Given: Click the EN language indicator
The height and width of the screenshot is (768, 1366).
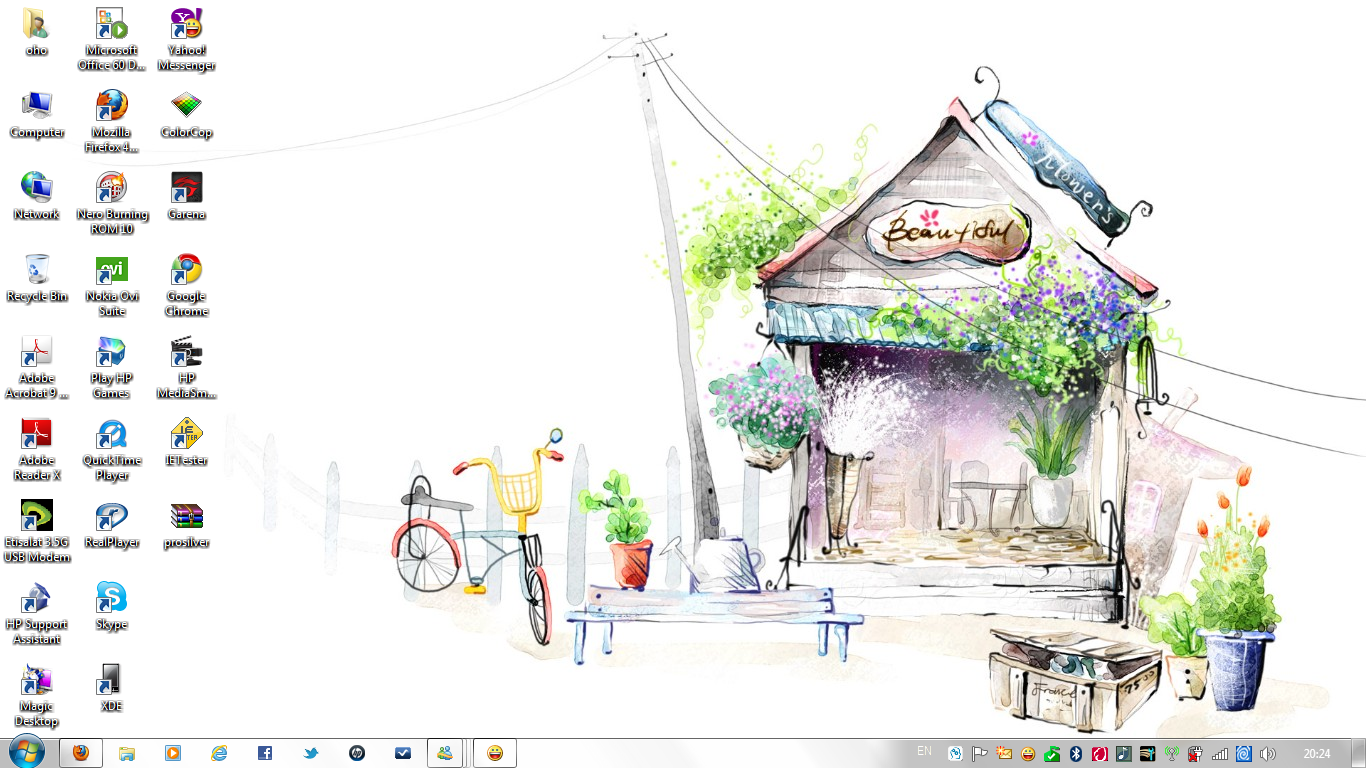Looking at the screenshot, I should 924,752.
